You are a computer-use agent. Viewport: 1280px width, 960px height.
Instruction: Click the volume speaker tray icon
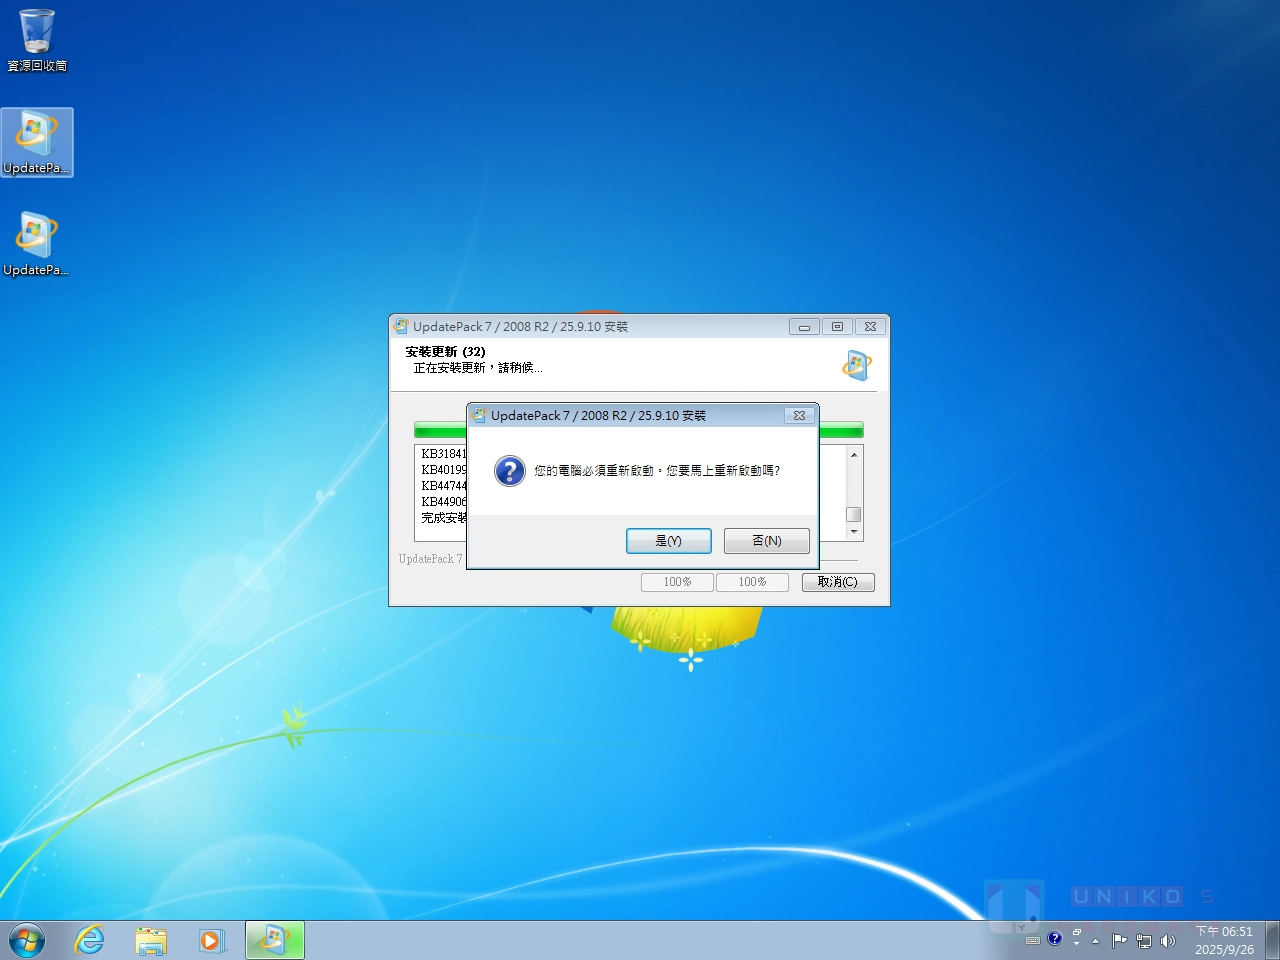(1168, 941)
